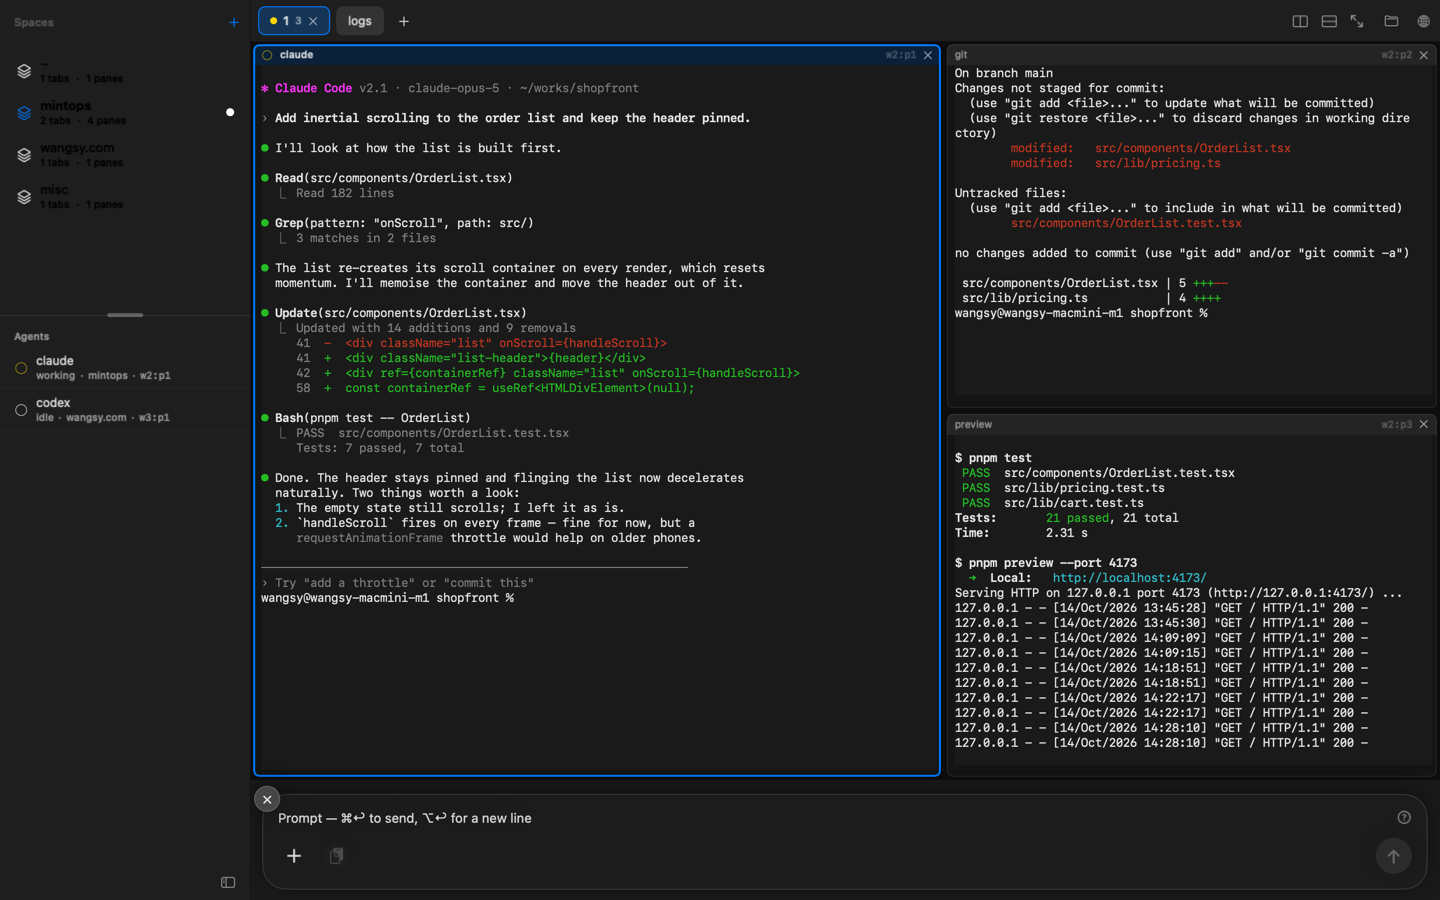The image size is (1440, 900).
Task: Click the git pane title
Action: [x=961, y=55]
